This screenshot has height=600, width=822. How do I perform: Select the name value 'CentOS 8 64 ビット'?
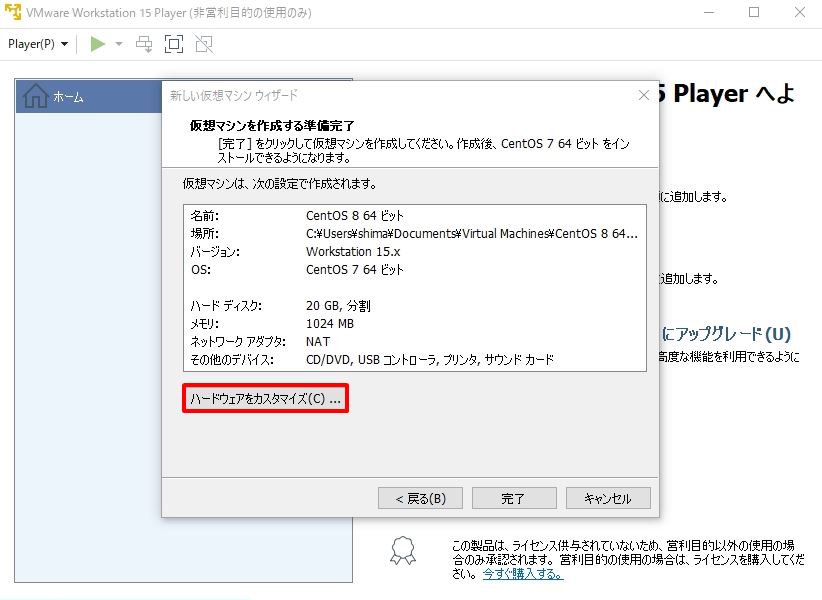pos(355,215)
